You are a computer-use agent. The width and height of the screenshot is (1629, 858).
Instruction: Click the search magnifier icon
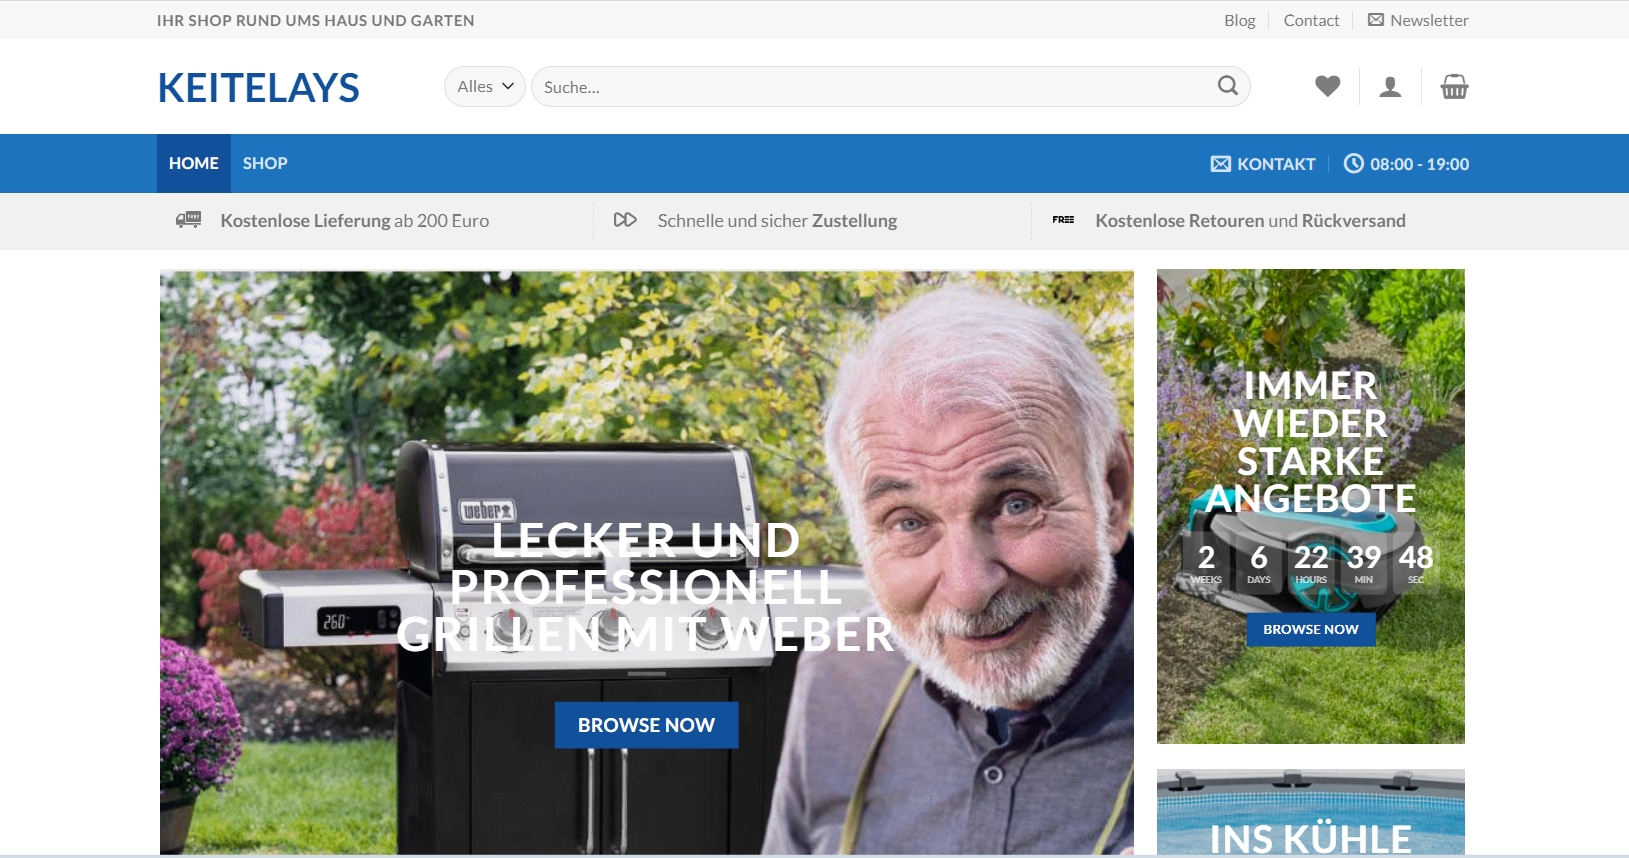(x=1228, y=86)
